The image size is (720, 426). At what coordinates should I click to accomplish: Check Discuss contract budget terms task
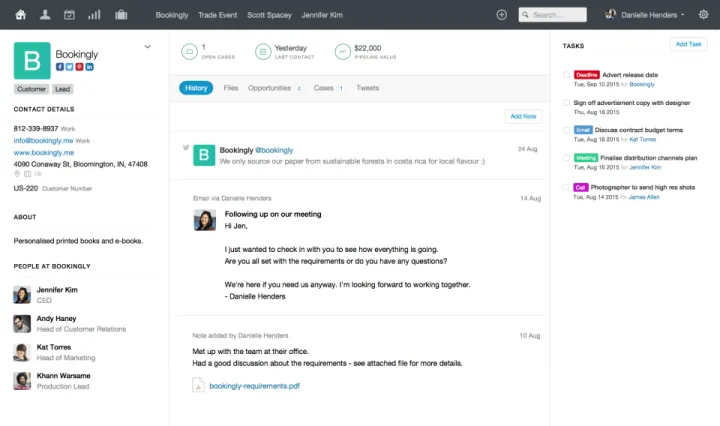coord(566,130)
